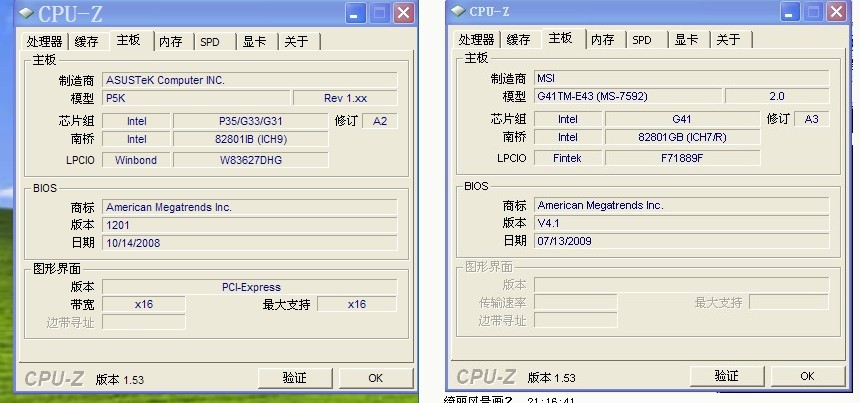Open the 缓存 tab in left CPU-Z window
The height and width of the screenshot is (403, 860).
click(87, 42)
